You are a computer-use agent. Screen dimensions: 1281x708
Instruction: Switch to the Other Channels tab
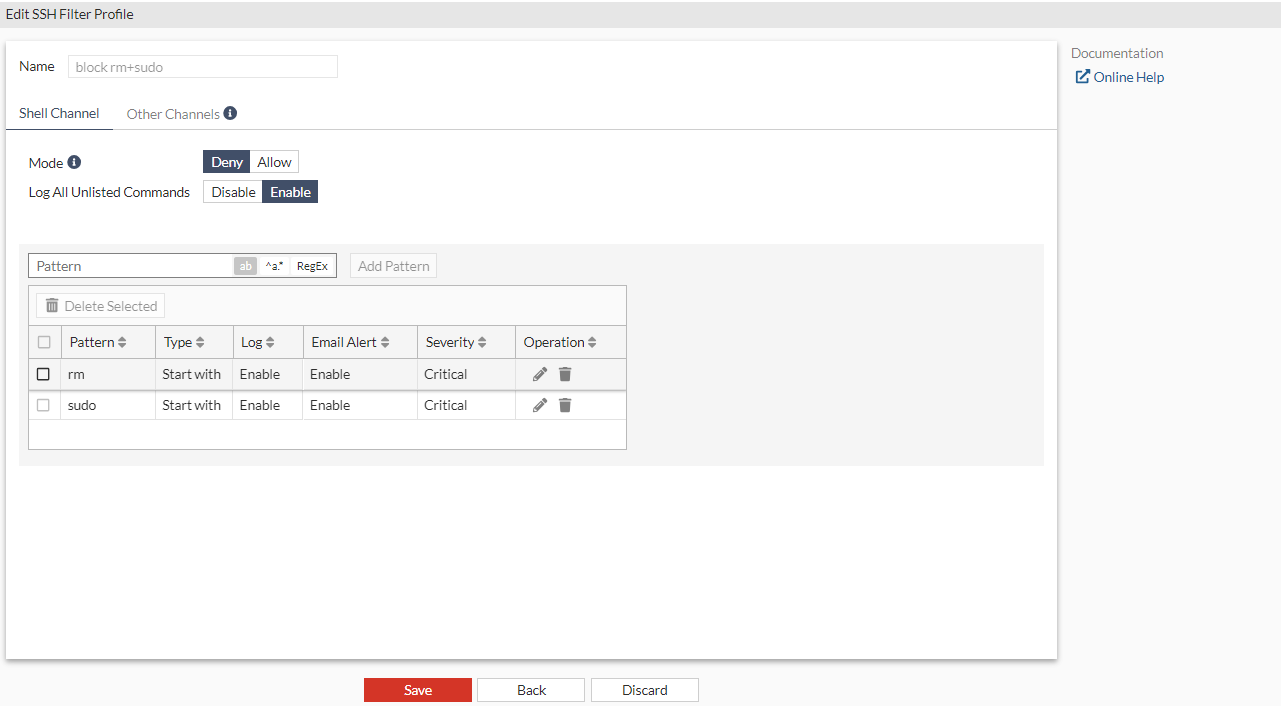(172, 113)
